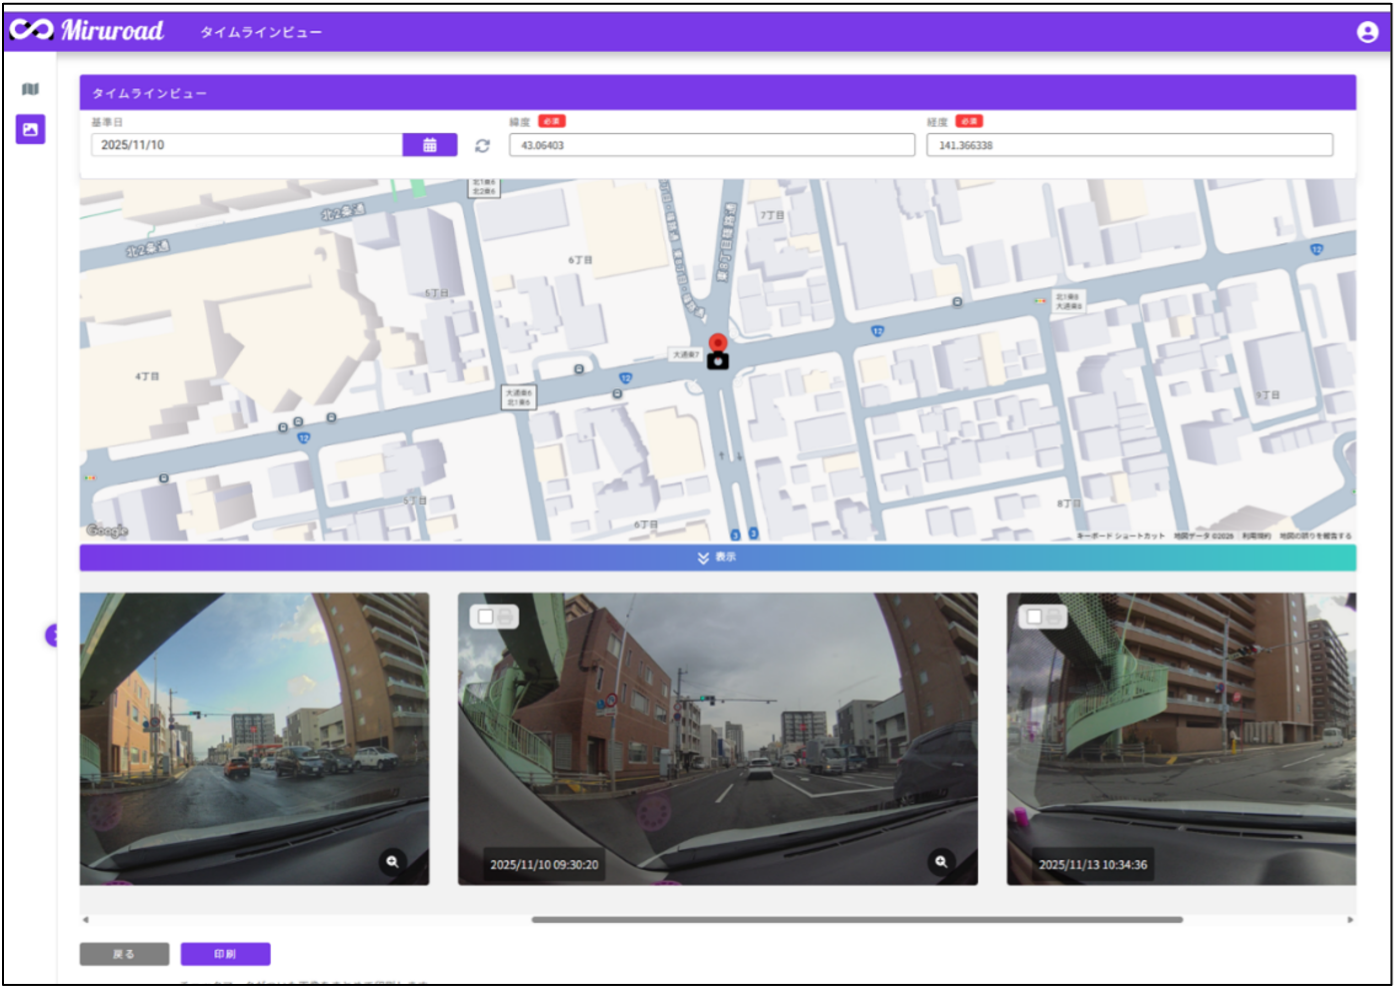Viewport: 1396px width, 990px height.
Task: Zoom the first dashcam photo with the magnifier
Action: [393, 861]
